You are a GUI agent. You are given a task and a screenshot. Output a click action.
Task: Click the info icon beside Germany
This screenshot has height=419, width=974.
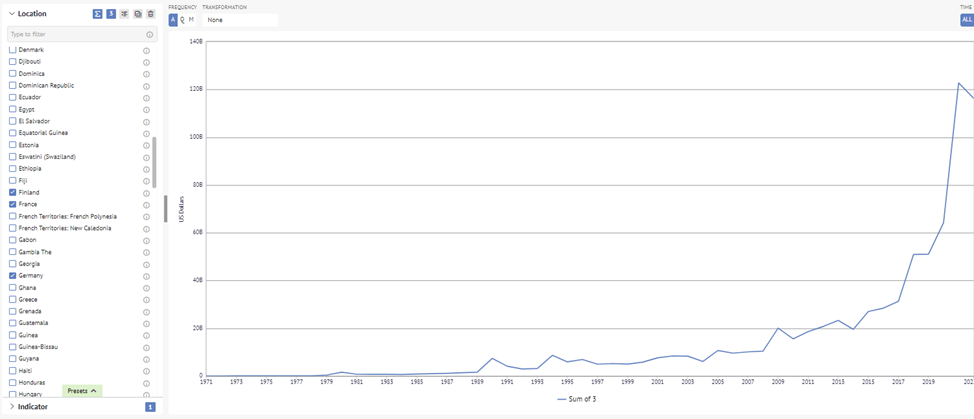click(147, 276)
